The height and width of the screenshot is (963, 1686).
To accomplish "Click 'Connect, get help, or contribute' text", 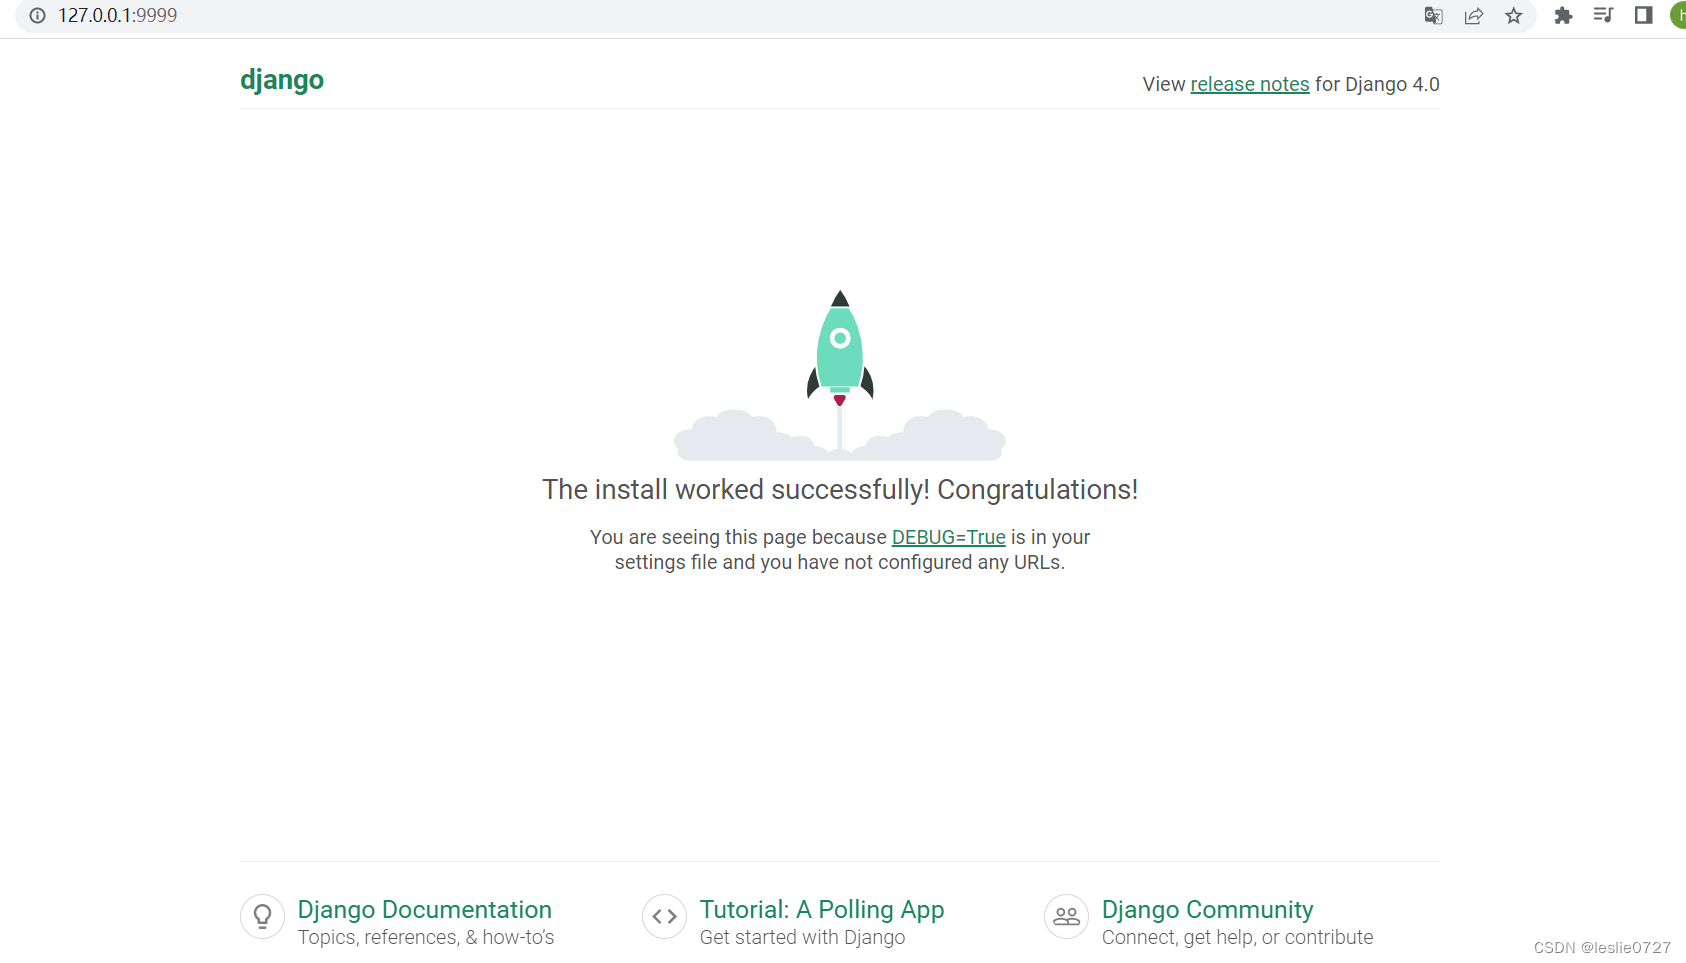I will point(1237,937).
